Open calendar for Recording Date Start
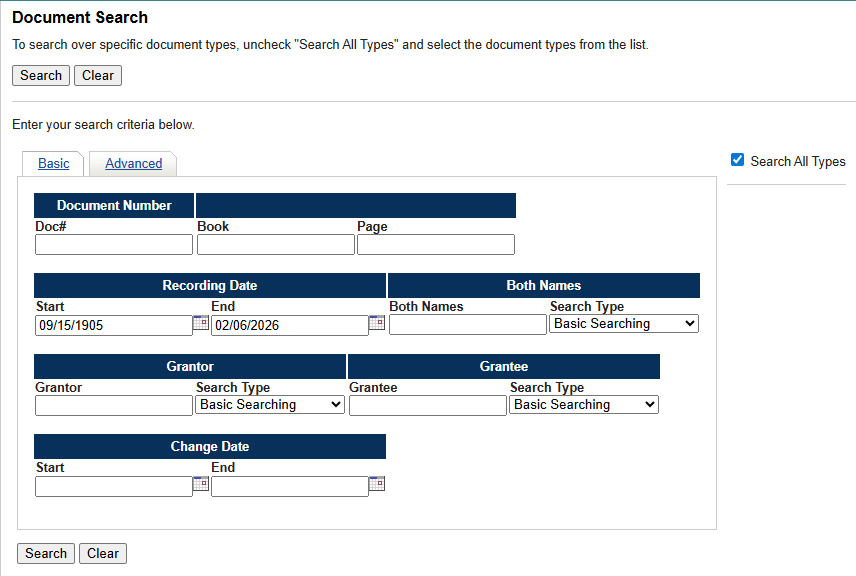 point(201,323)
